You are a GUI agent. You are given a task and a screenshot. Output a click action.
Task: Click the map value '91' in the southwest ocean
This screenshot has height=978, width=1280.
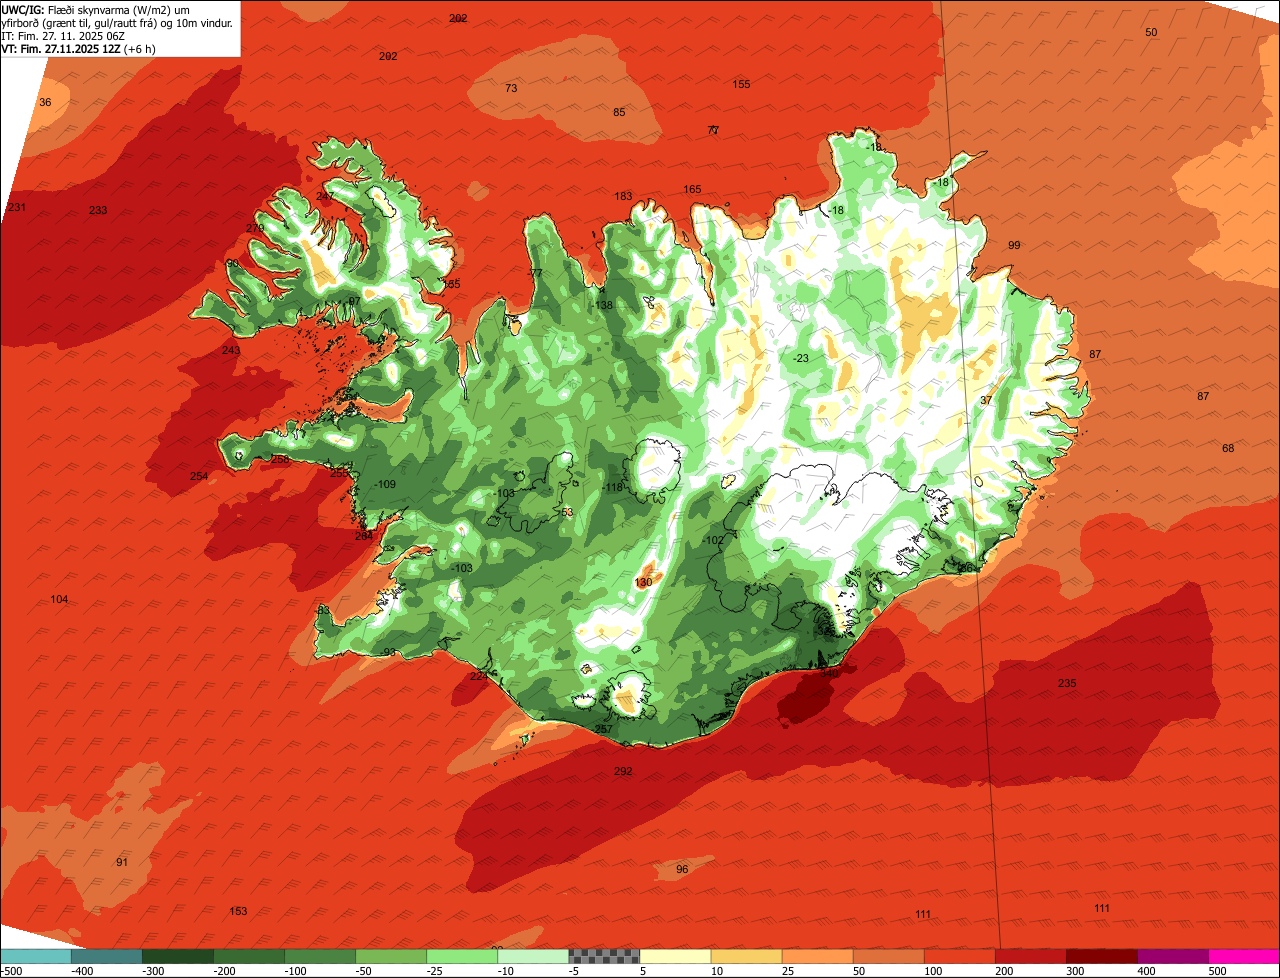click(122, 862)
